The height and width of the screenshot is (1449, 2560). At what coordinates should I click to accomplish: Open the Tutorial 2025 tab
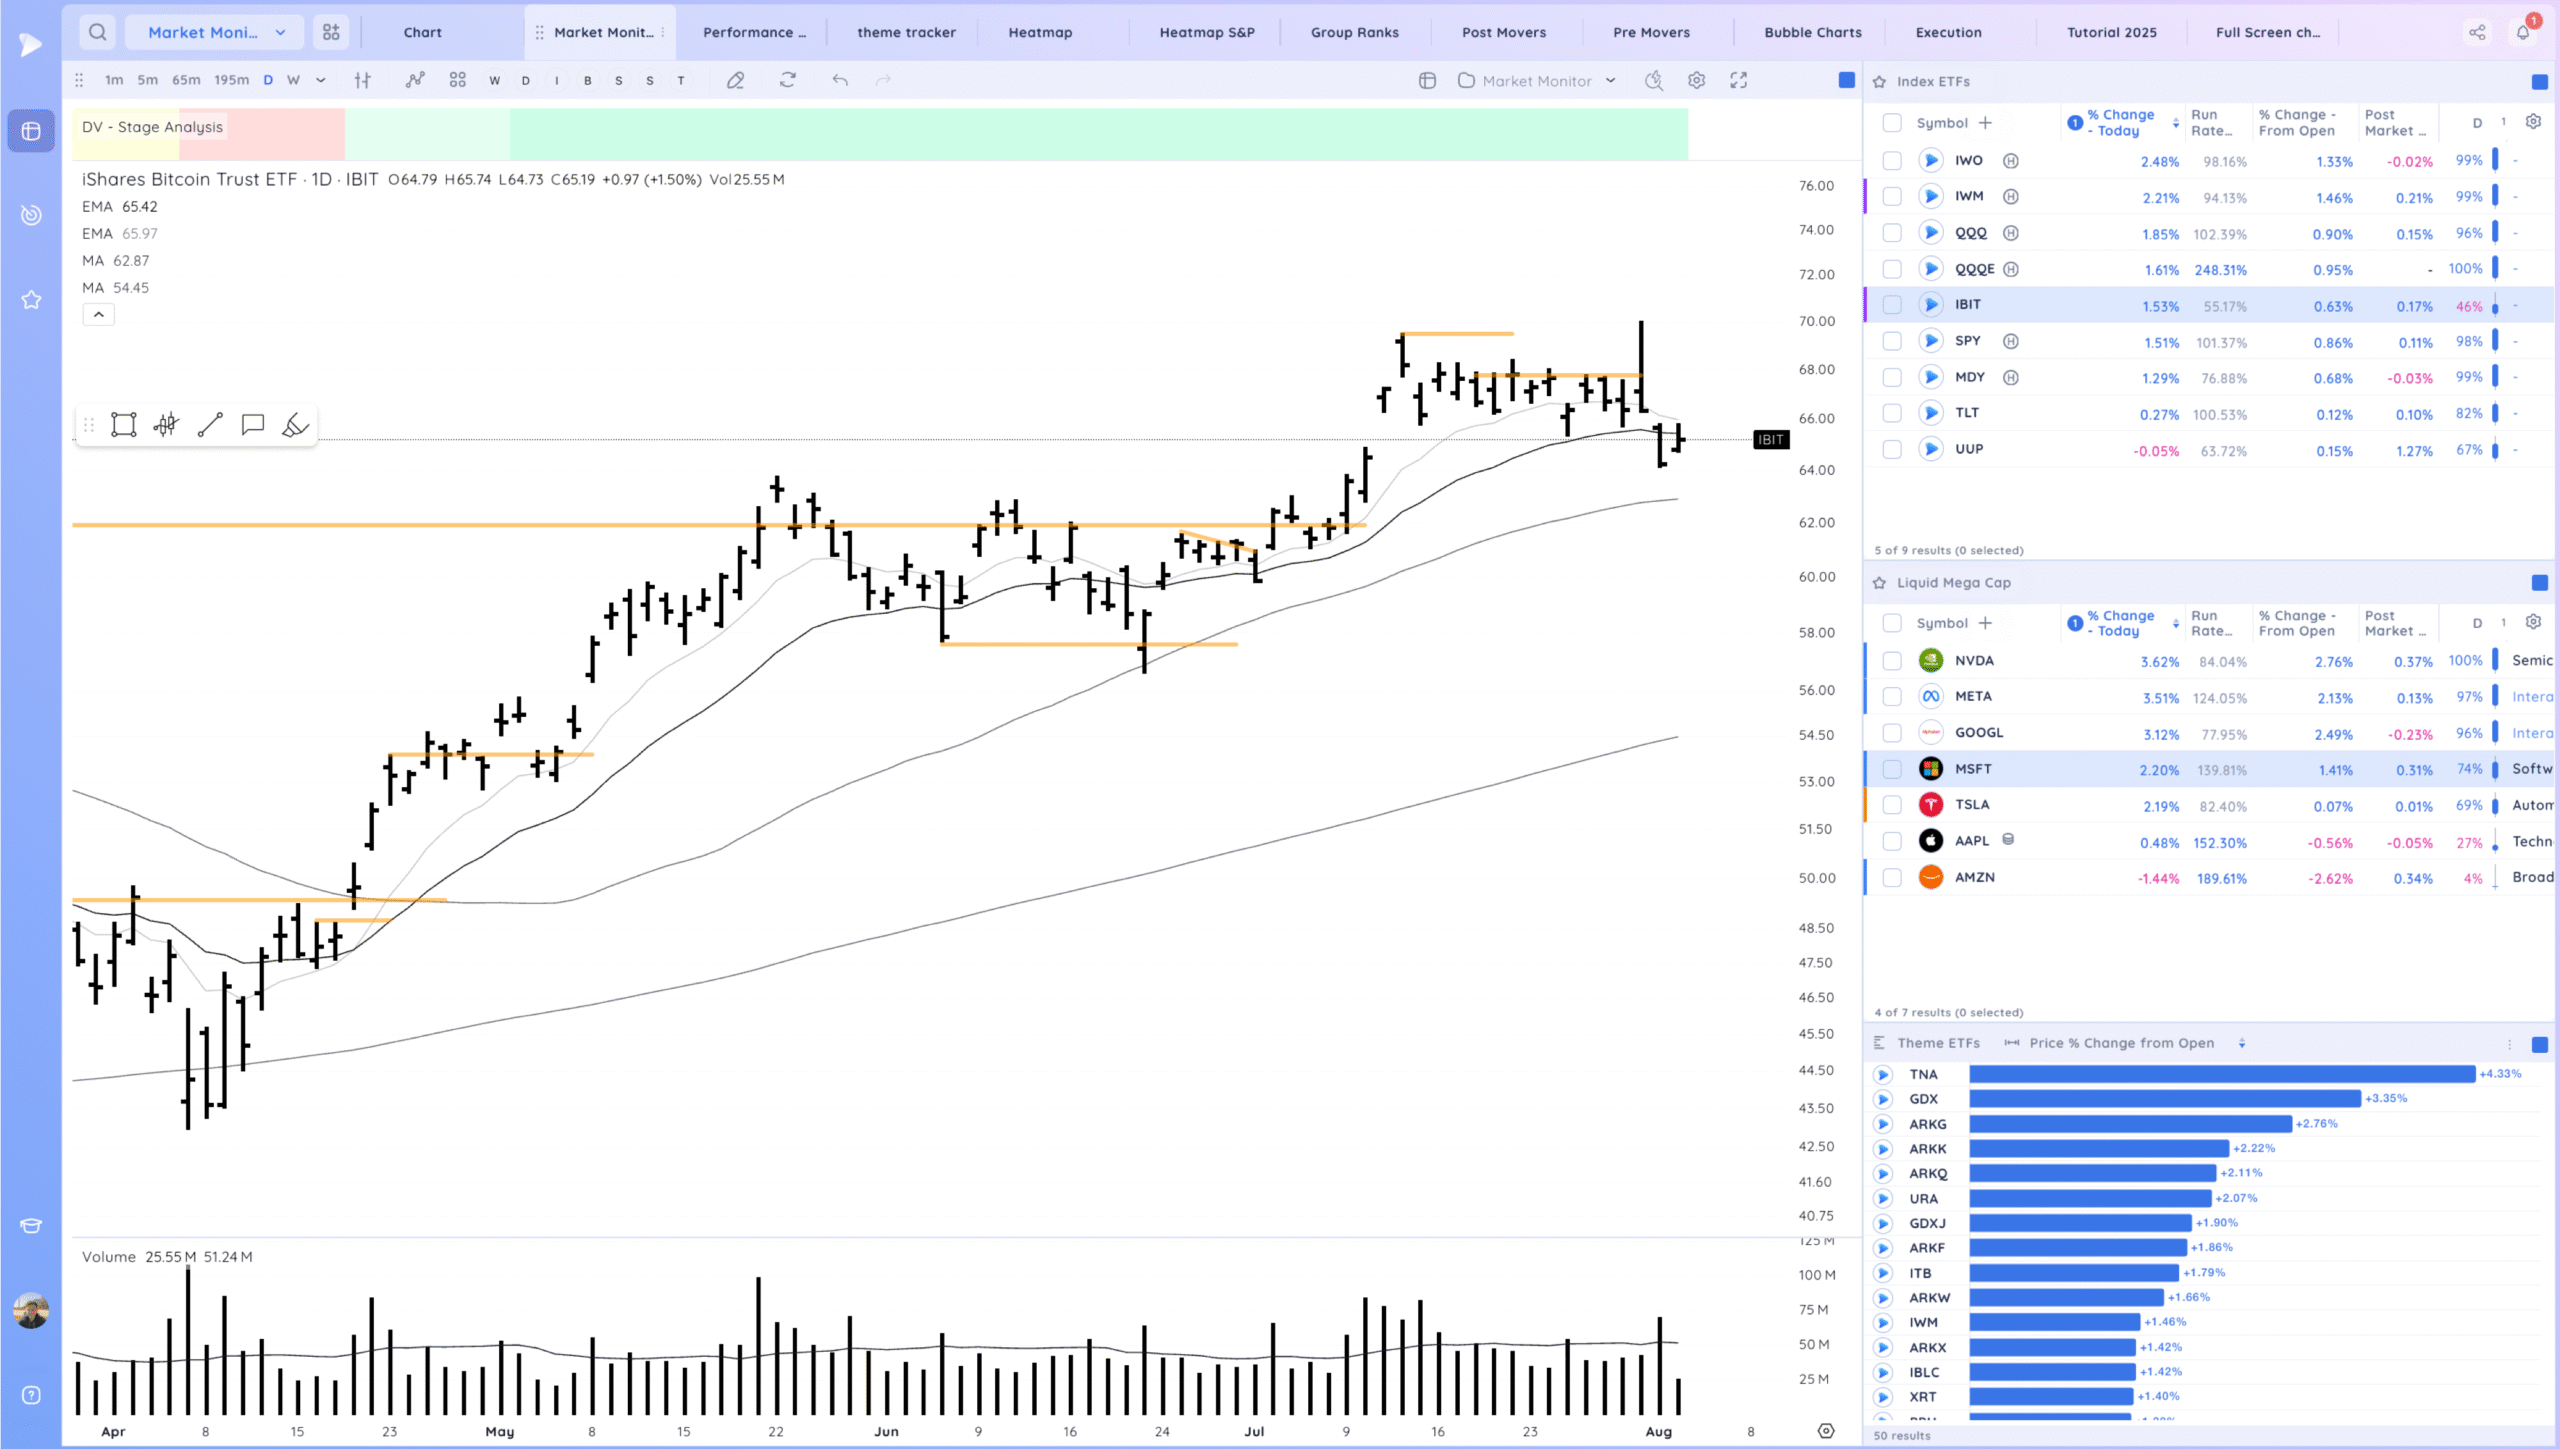pos(2112,32)
